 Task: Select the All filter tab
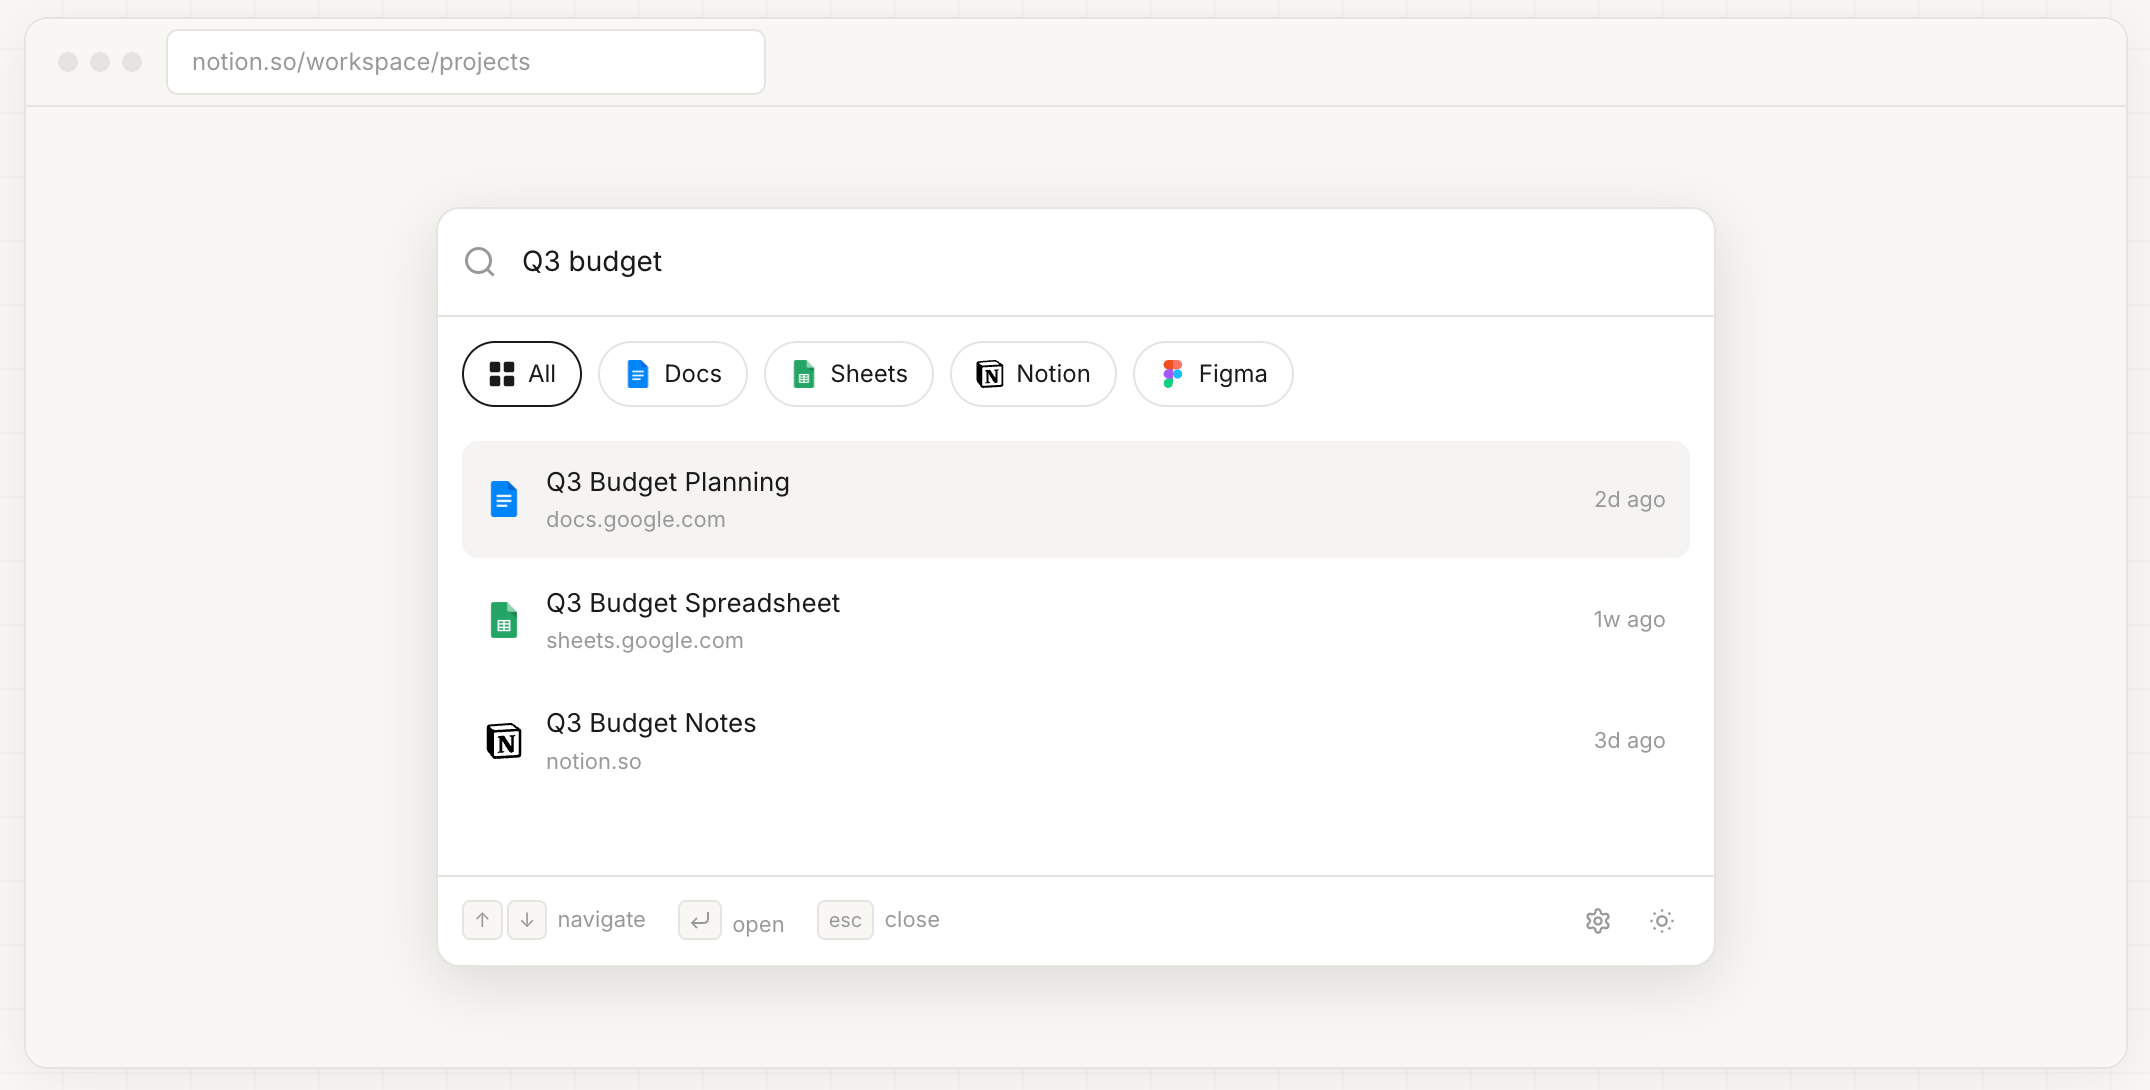pyautogui.click(x=521, y=374)
